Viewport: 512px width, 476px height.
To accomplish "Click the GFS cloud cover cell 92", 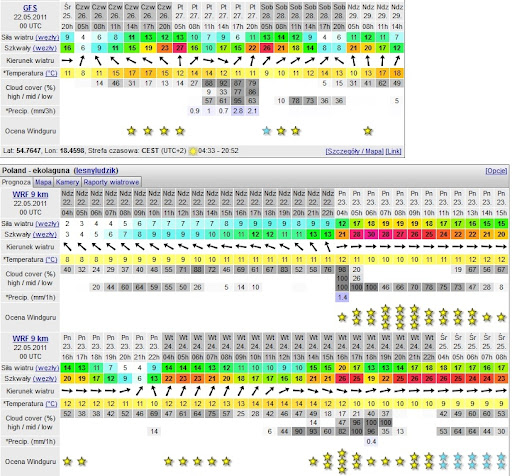I will pos(223,83).
